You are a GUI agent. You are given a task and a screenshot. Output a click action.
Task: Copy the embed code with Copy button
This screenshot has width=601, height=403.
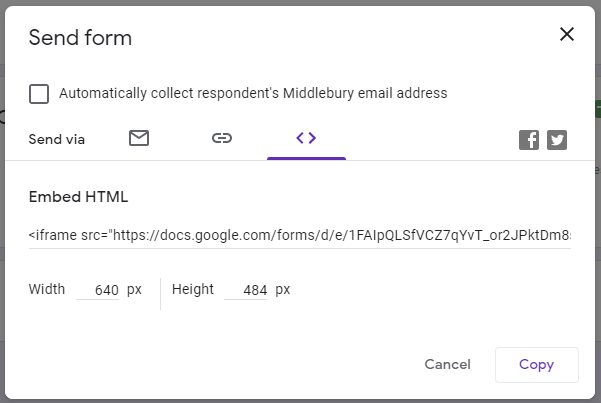point(536,364)
